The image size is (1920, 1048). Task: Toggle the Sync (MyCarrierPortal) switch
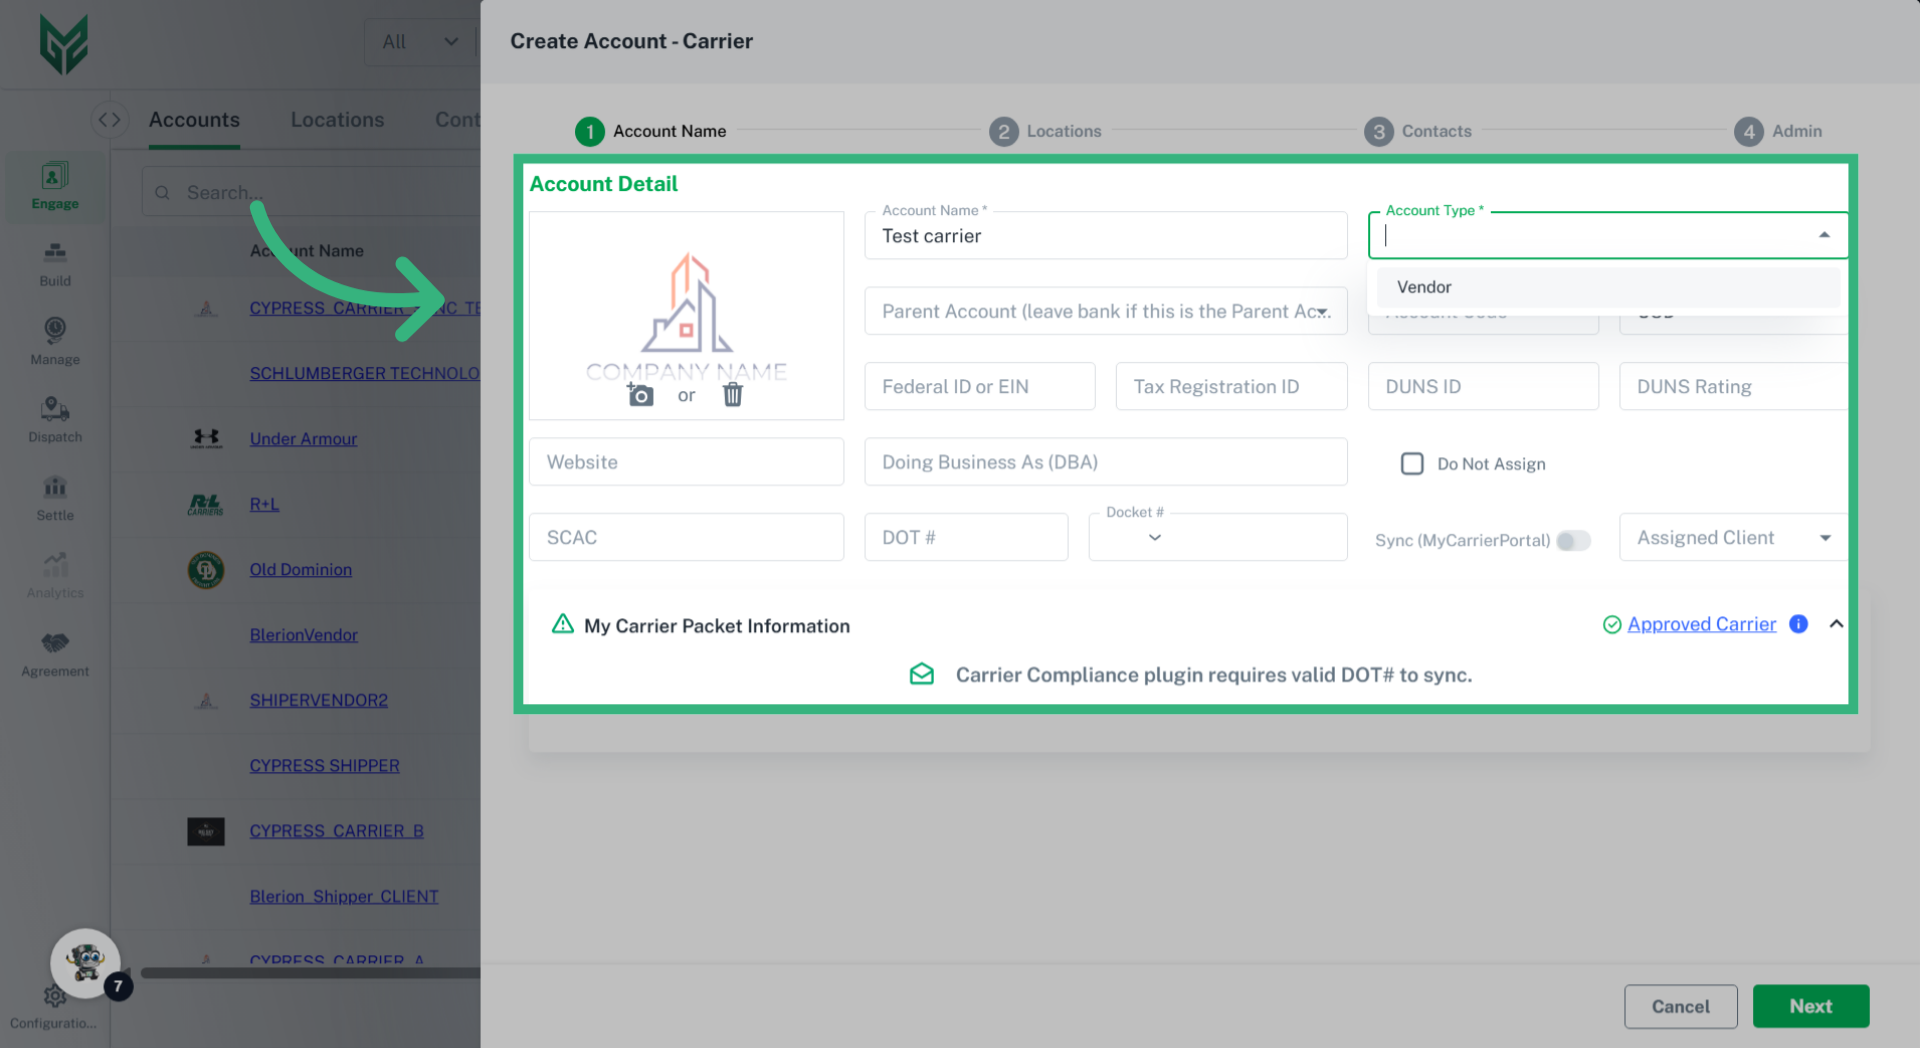(x=1573, y=541)
